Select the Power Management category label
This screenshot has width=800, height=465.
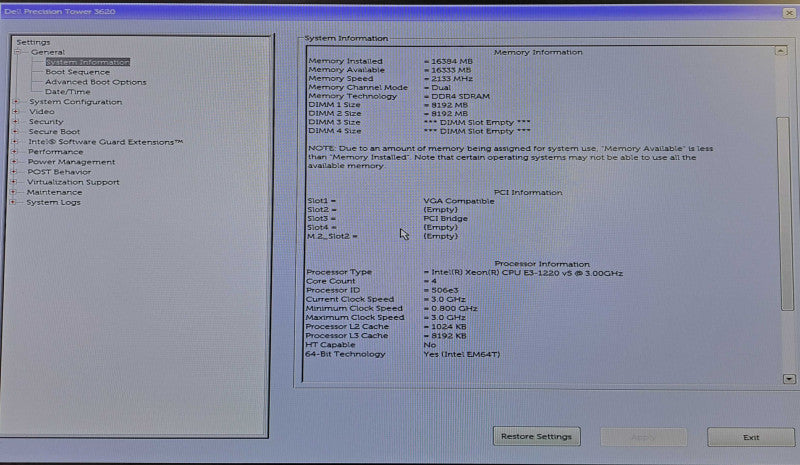[71, 162]
